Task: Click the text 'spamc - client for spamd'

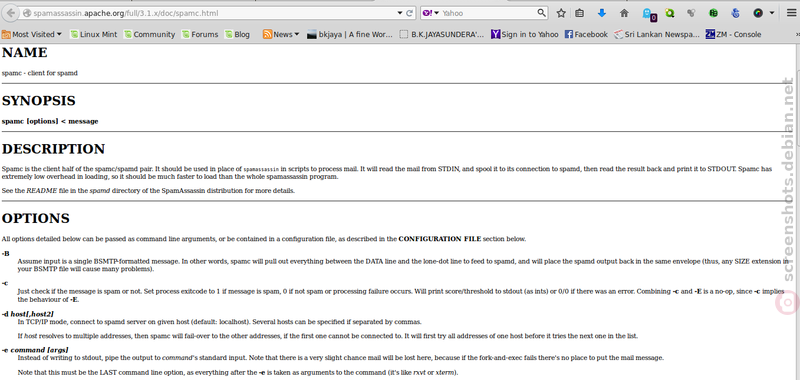Action: click(40, 73)
